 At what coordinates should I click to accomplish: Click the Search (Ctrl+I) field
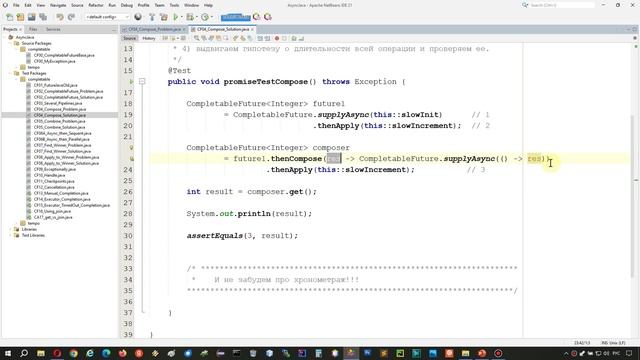click(x=562, y=5)
